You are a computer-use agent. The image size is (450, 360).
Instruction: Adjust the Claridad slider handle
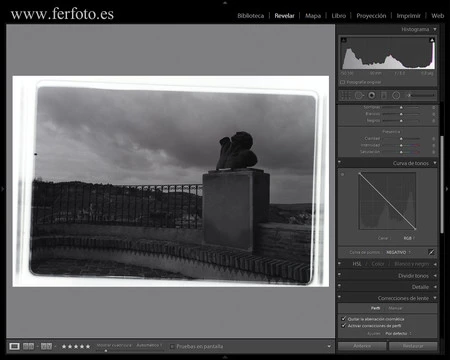pos(401,138)
